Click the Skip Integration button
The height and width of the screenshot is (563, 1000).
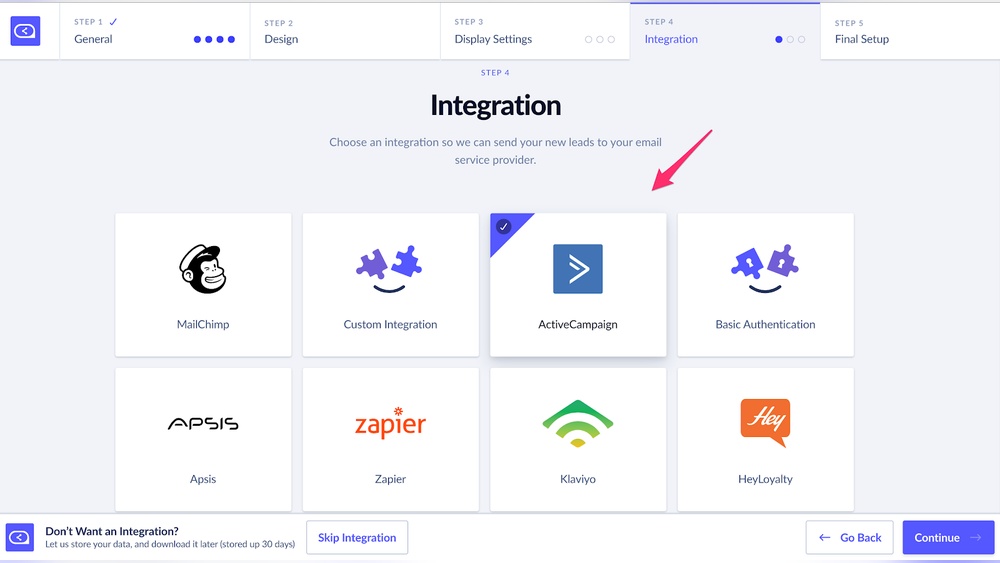[x=357, y=537]
